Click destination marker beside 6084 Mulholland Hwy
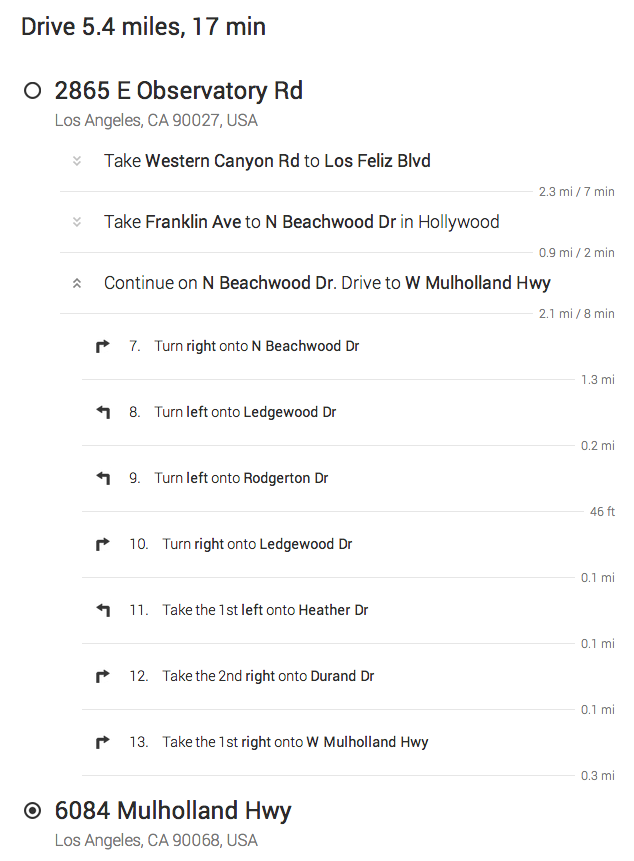This screenshot has width=634, height=861. (x=32, y=810)
